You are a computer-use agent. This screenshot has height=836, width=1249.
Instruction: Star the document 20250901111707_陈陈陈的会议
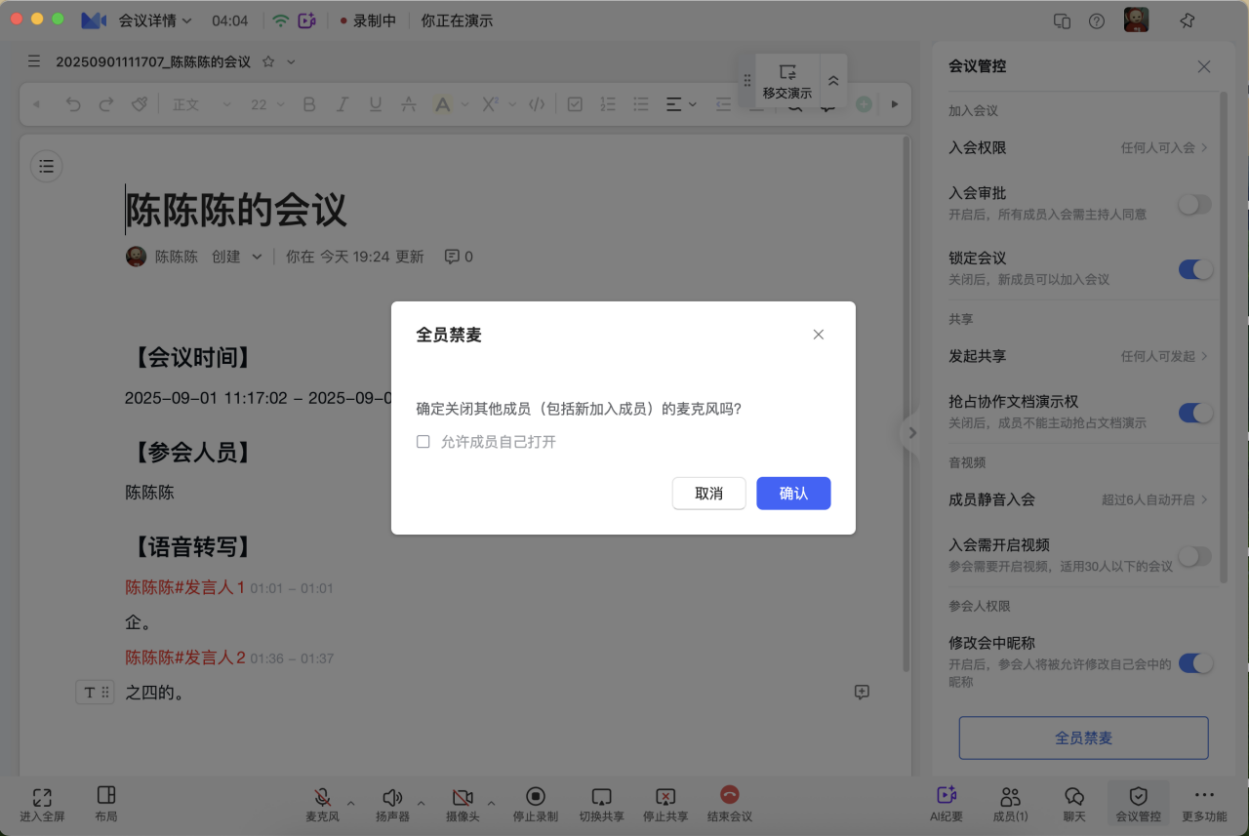click(x=268, y=62)
